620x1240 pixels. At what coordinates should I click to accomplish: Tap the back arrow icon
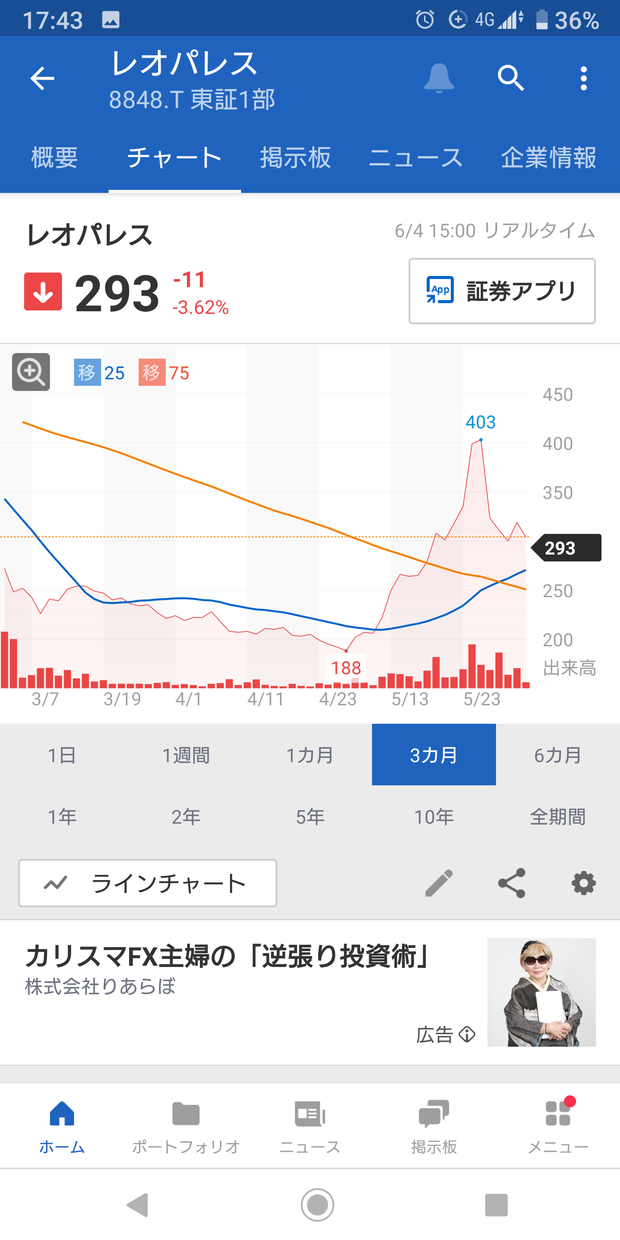pos(42,79)
